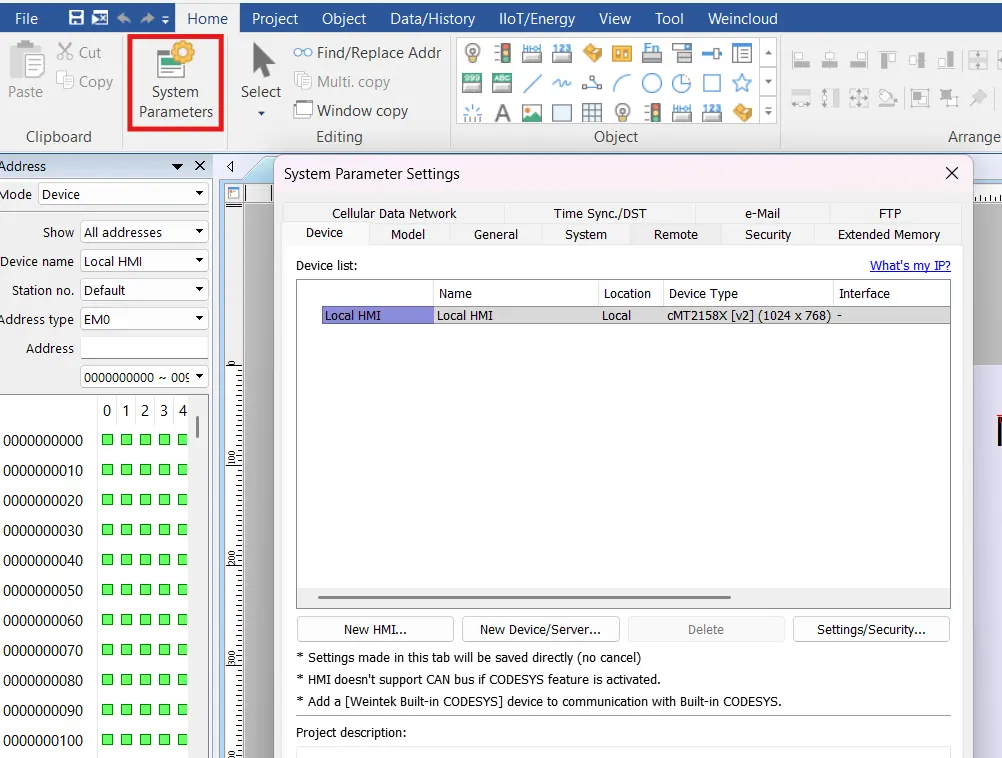Select the Function Key object tool
Image resolution: width=1002 pixels, height=758 pixels.
click(x=651, y=53)
